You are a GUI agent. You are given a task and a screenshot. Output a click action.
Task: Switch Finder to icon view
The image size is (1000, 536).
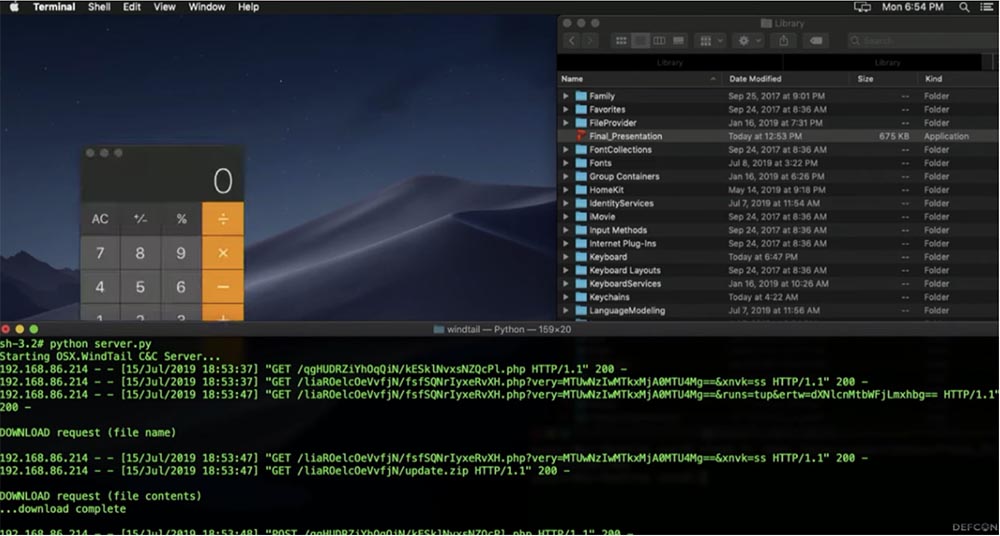[x=621, y=41]
